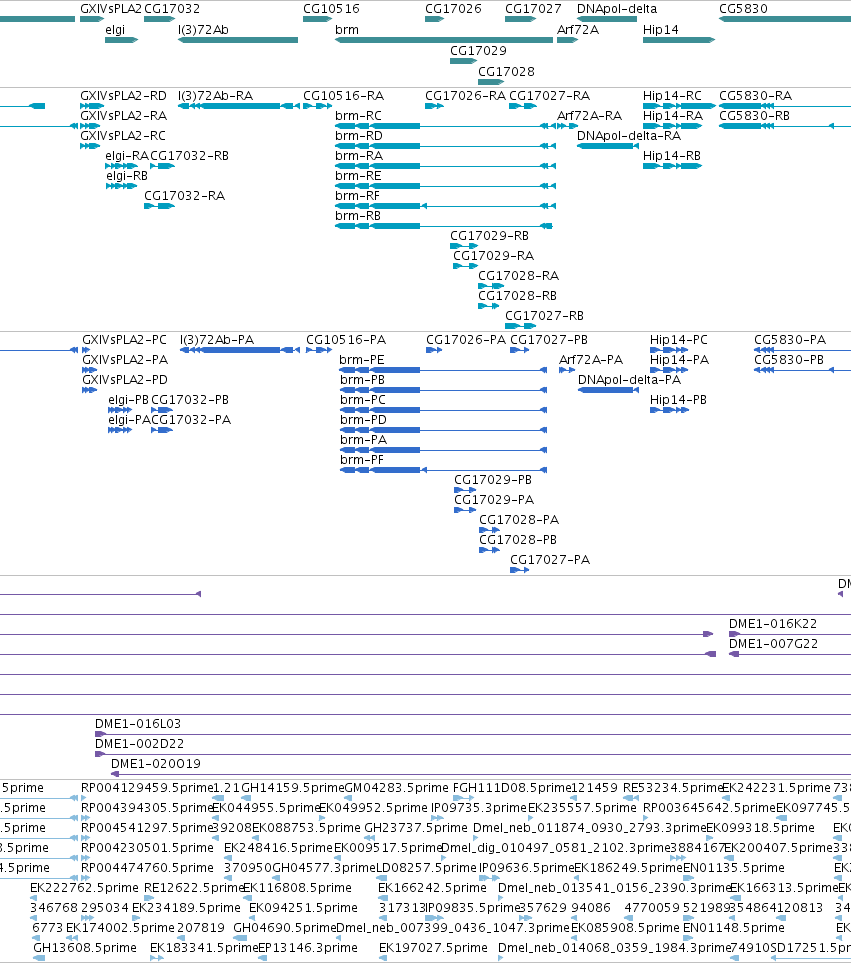The height and width of the screenshot is (963, 851).
Task: Click the DME1-020O19 BAC label
Action: pos(155,763)
